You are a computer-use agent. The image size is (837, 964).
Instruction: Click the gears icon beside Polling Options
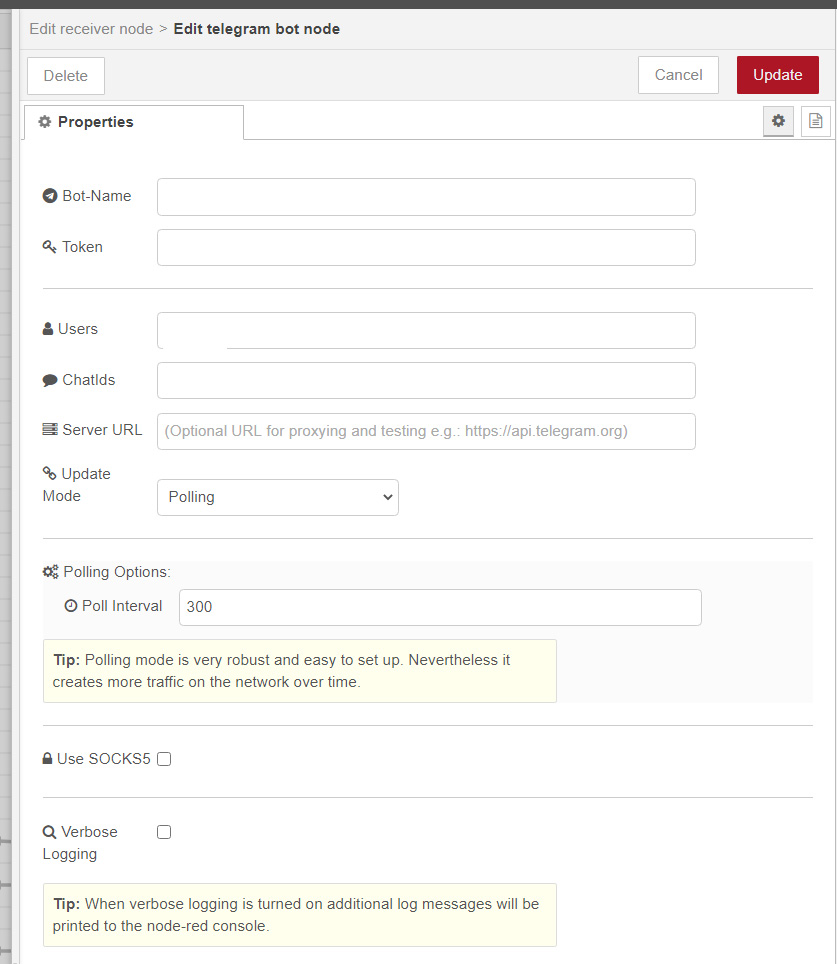50,571
